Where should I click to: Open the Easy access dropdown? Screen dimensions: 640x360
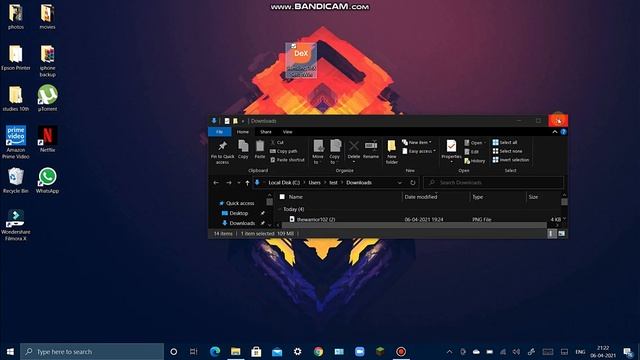[419, 151]
